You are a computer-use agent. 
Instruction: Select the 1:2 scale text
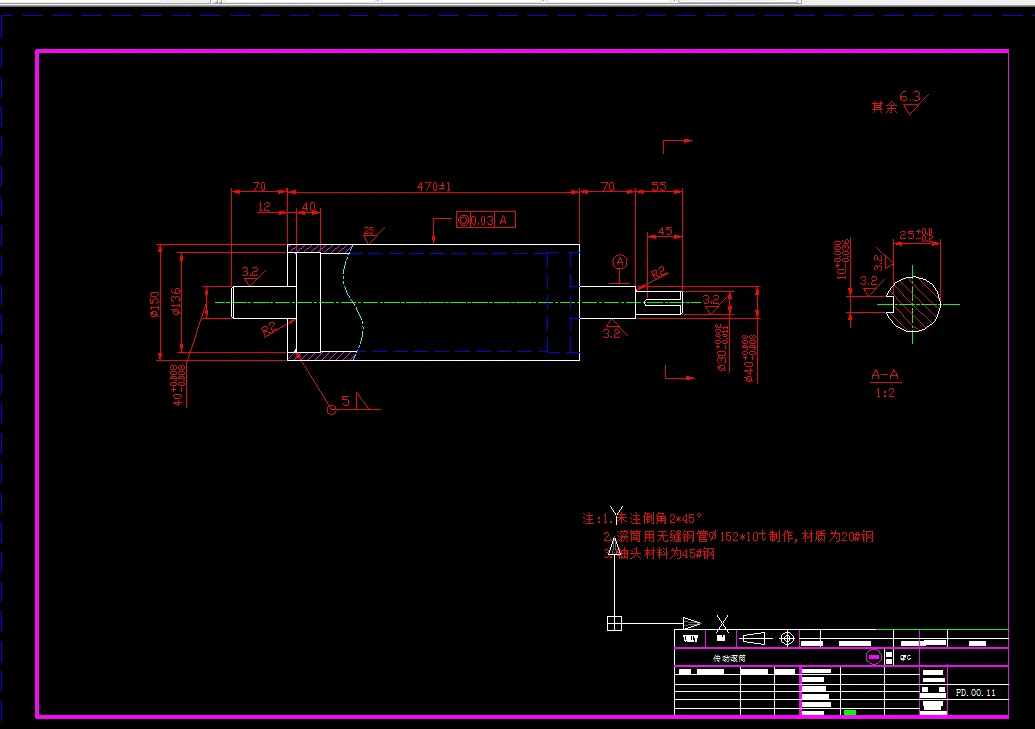click(x=885, y=393)
